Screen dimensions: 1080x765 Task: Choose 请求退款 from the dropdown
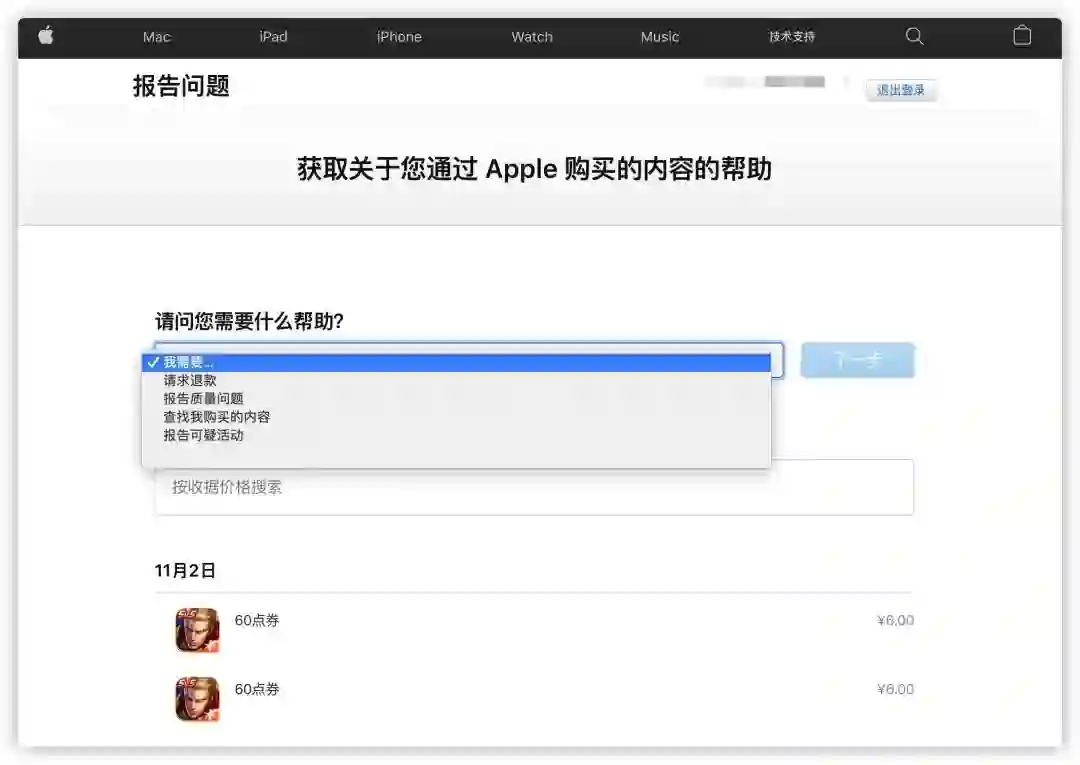click(456, 380)
